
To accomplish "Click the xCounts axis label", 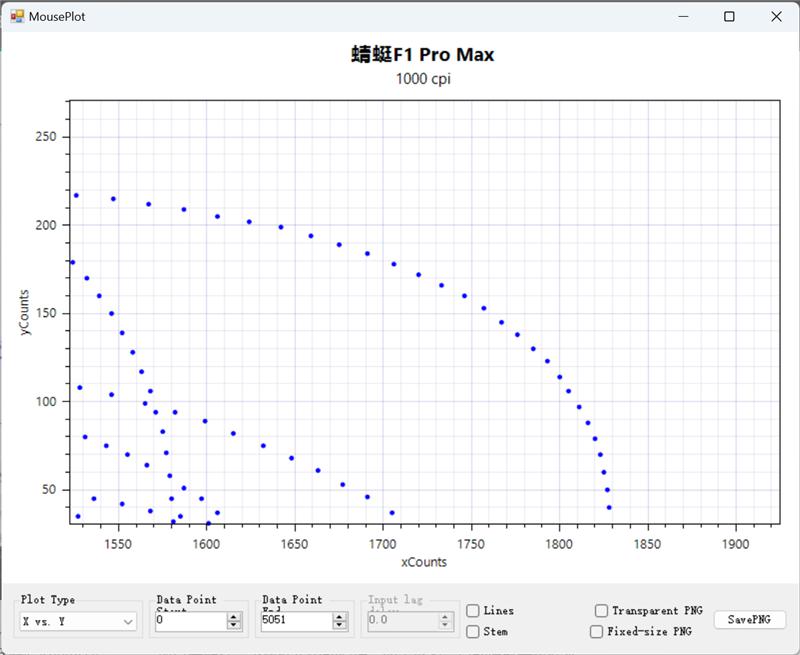I will click(x=423, y=562).
